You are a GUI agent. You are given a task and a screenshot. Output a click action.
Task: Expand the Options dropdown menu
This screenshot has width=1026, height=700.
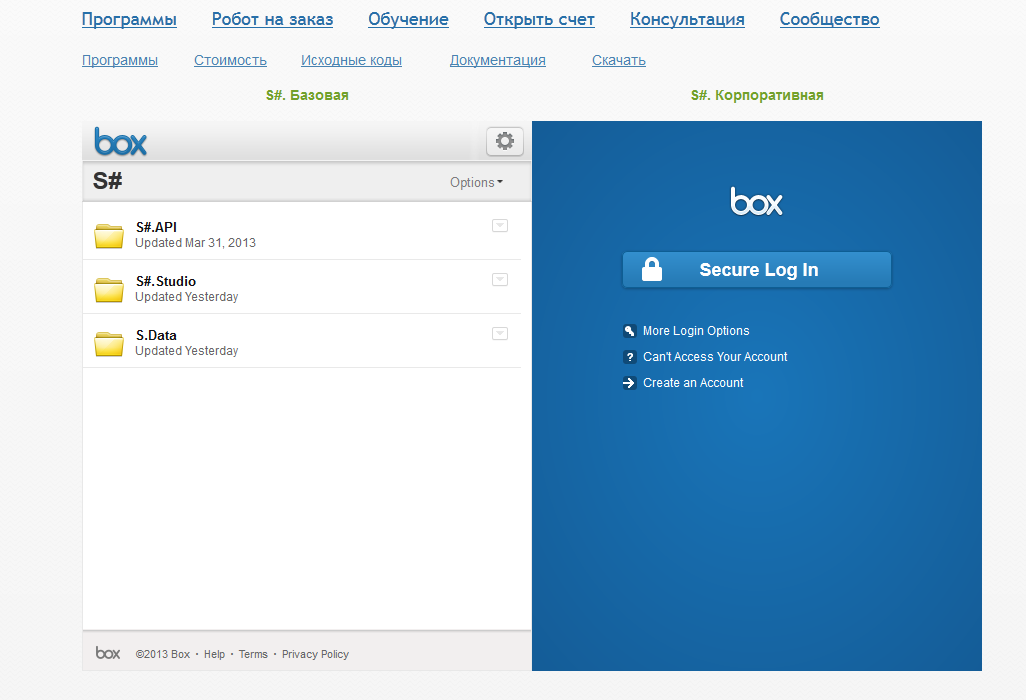coord(476,183)
